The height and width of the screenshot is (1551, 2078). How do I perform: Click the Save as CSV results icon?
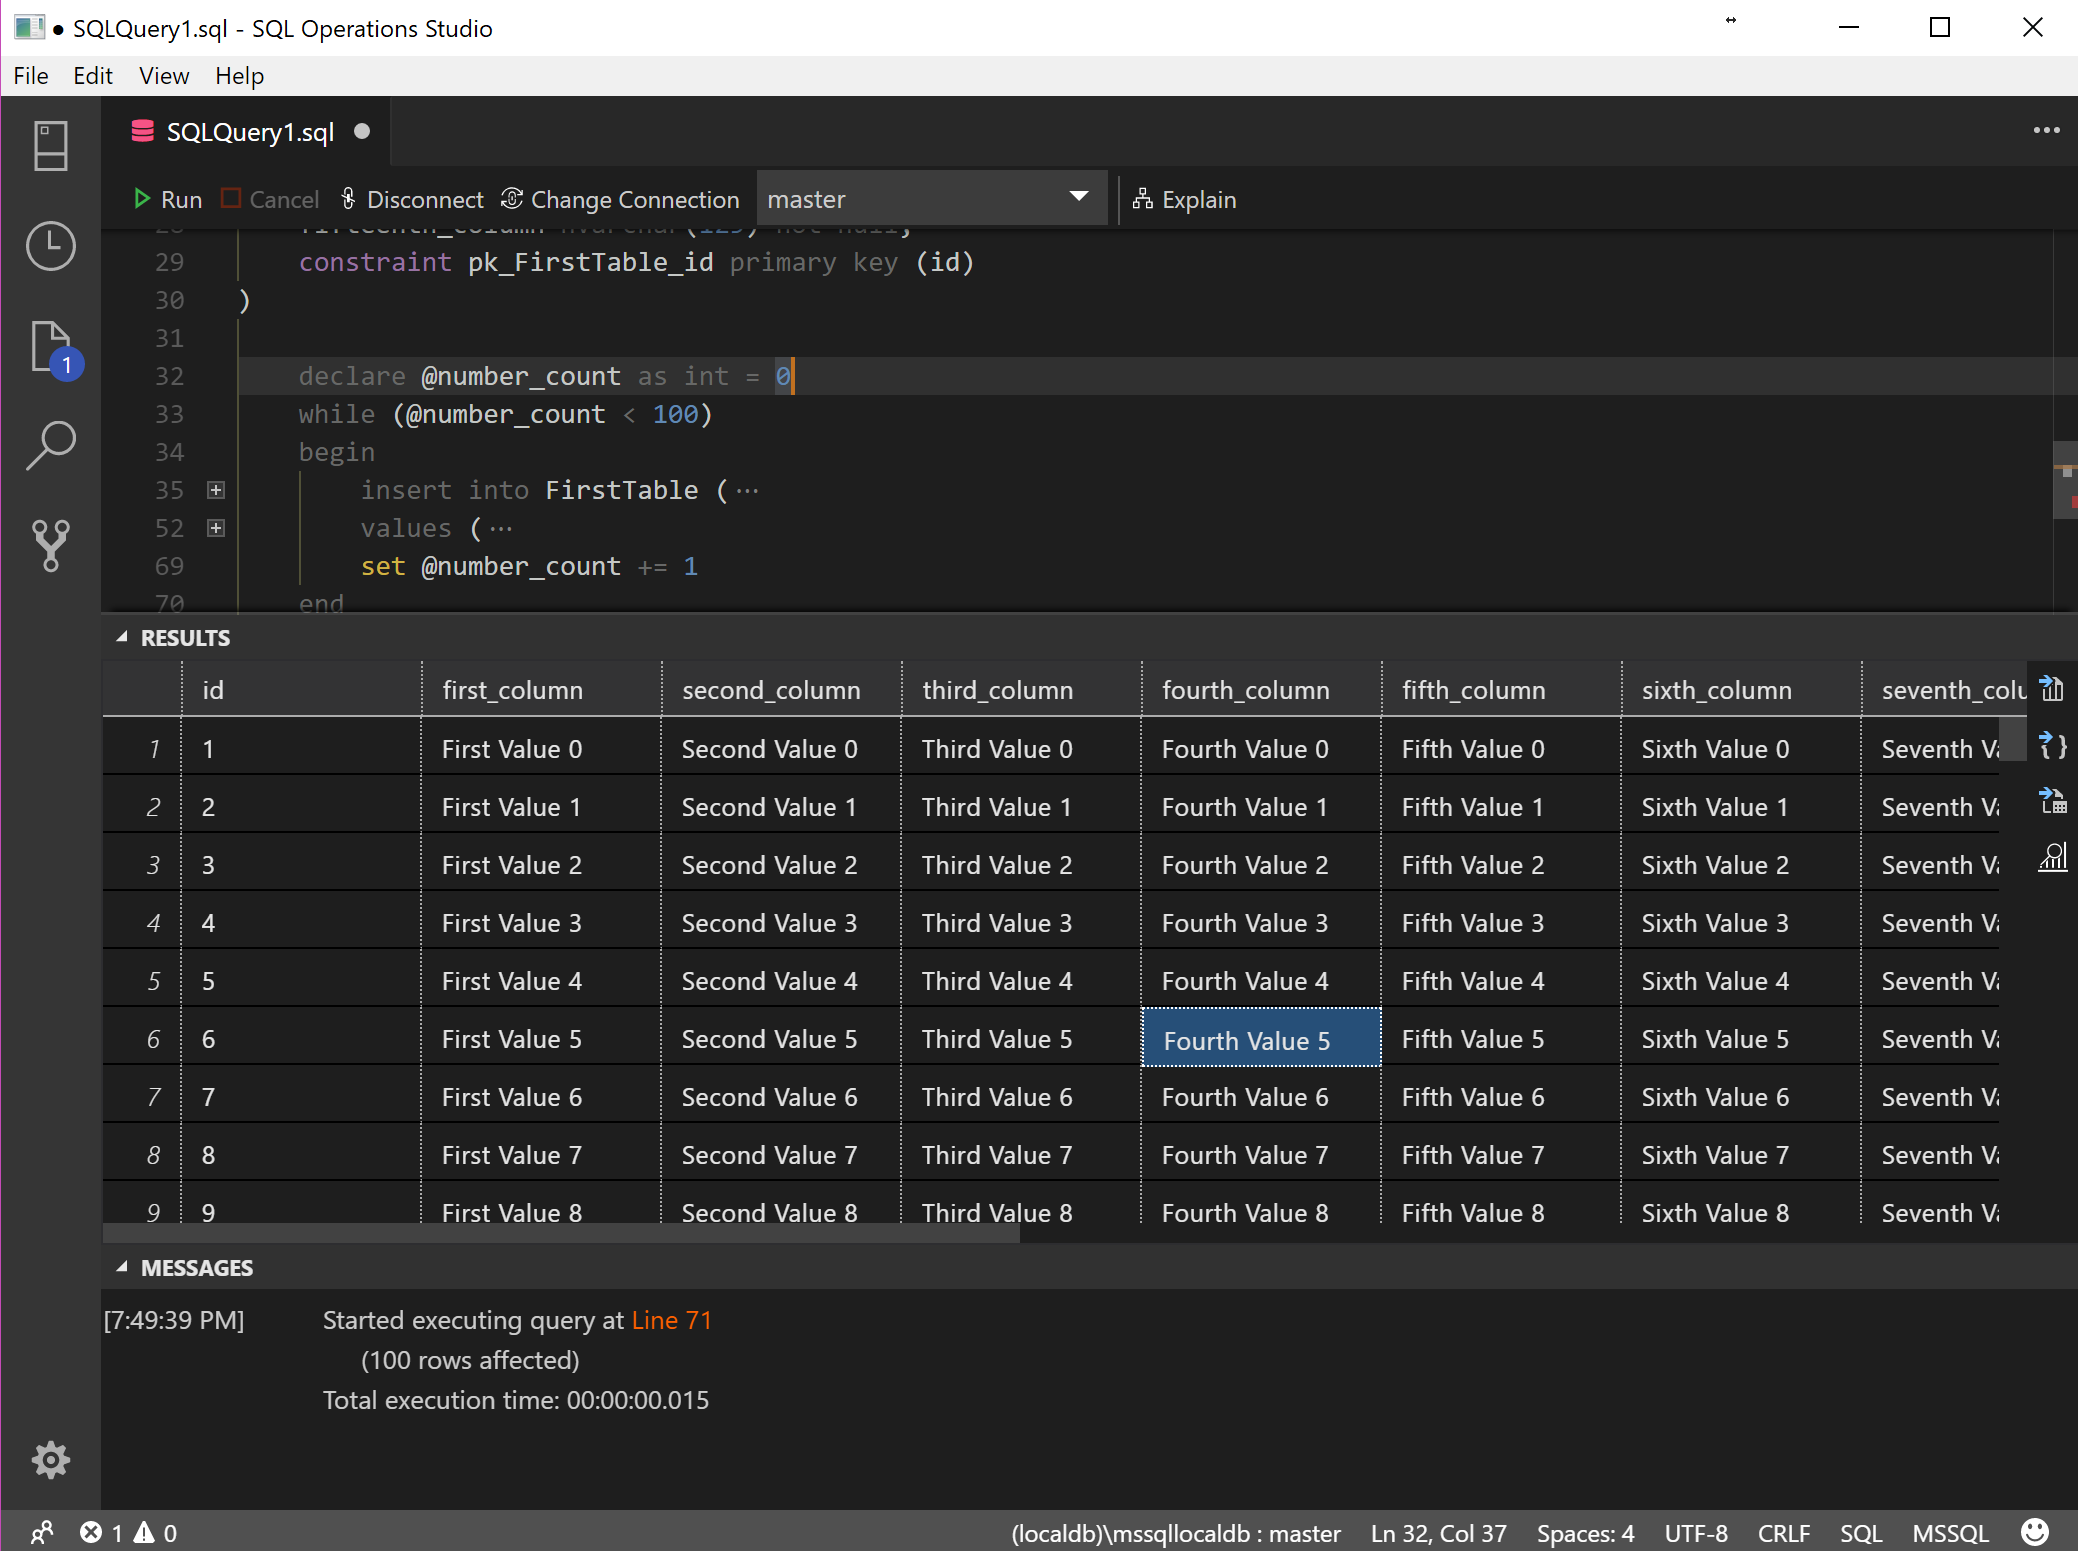[2052, 688]
